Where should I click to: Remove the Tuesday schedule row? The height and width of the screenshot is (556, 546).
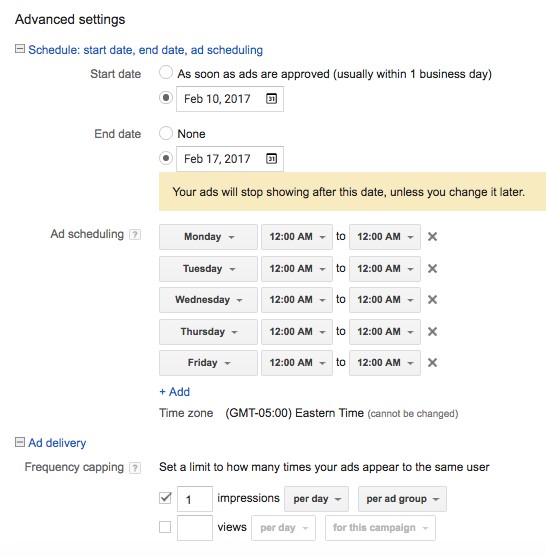432,268
